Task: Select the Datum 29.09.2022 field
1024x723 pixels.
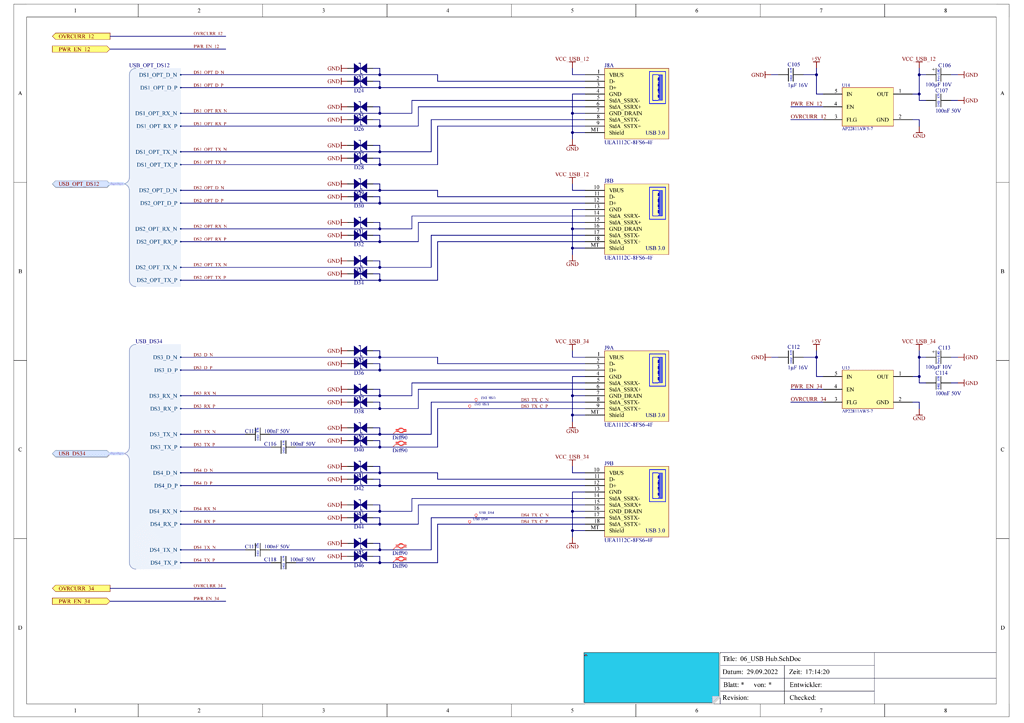Action: [x=752, y=671]
